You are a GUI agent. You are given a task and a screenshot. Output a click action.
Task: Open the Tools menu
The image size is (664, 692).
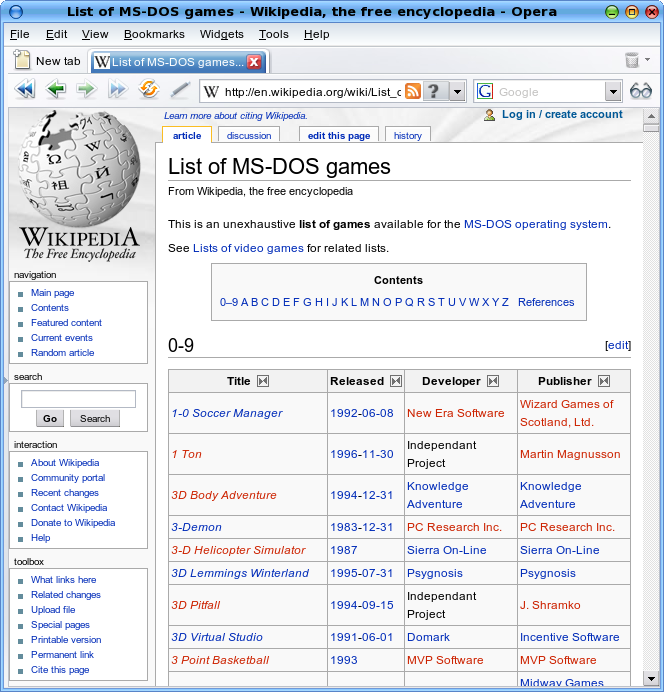pyautogui.click(x=274, y=34)
